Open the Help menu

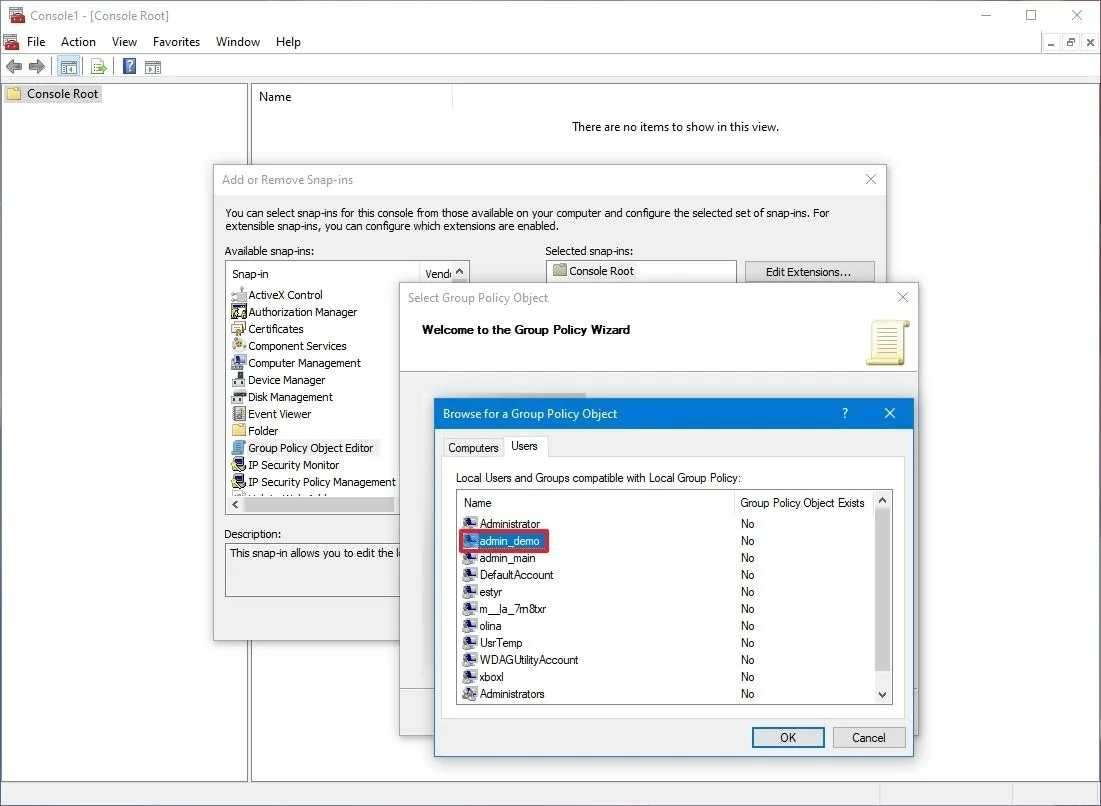pyautogui.click(x=288, y=42)
